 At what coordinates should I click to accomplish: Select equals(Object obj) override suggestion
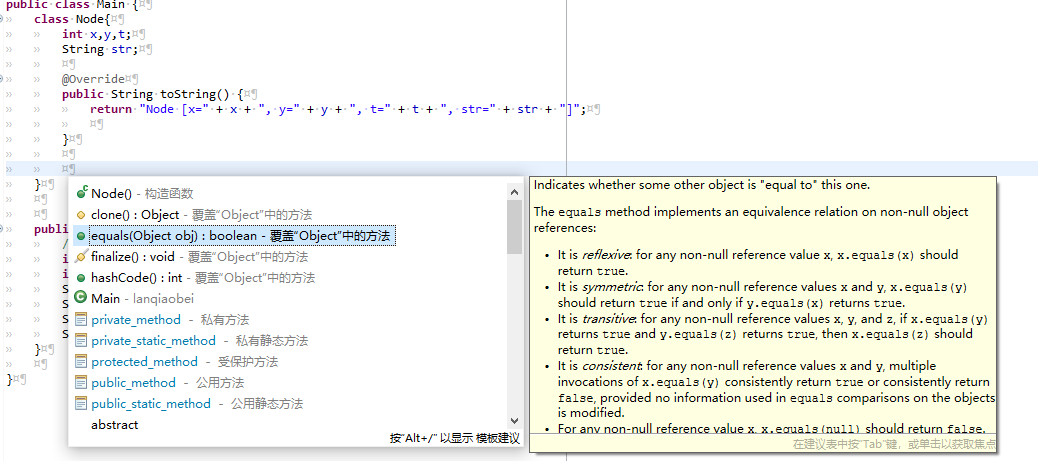tap(238, 236)
